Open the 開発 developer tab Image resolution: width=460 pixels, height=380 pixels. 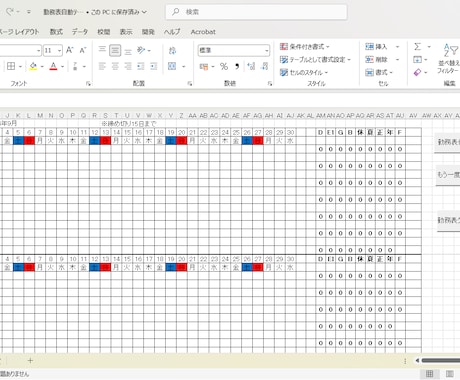148,32
